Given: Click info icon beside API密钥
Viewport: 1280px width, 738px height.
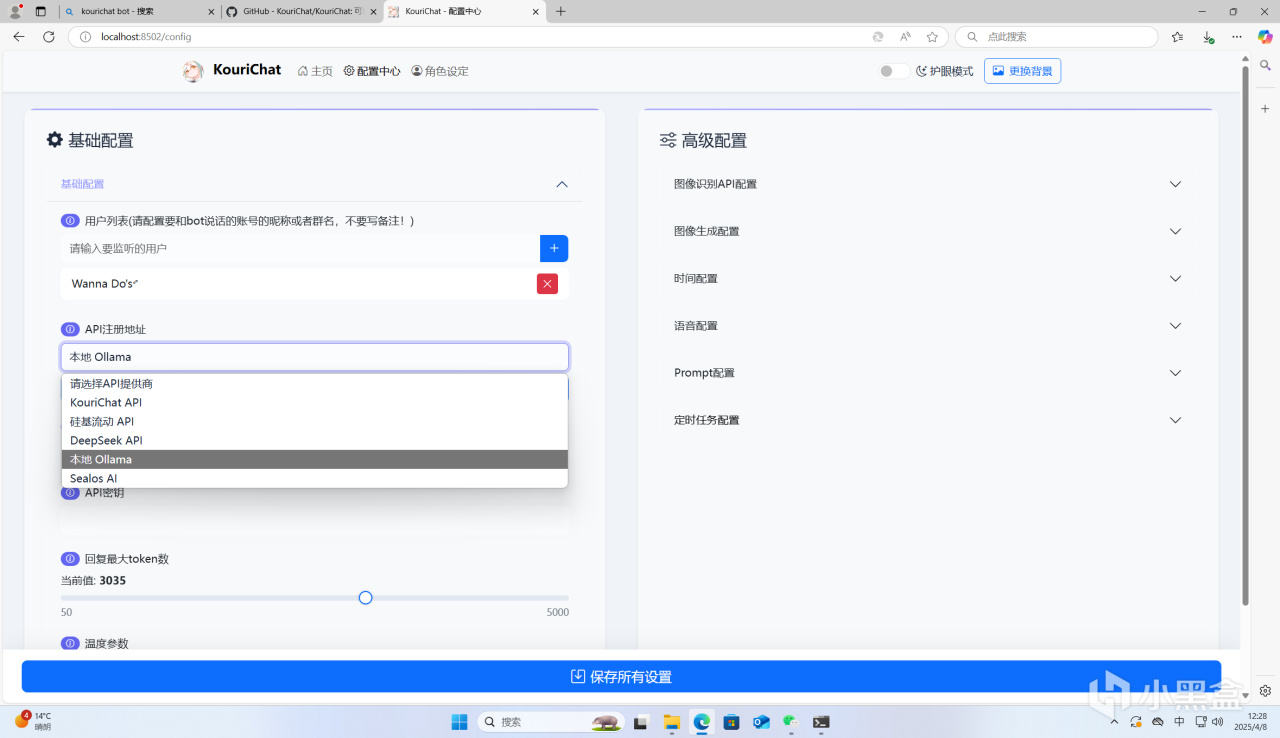Looking at the screenshot, I should [x=70, y=493].
